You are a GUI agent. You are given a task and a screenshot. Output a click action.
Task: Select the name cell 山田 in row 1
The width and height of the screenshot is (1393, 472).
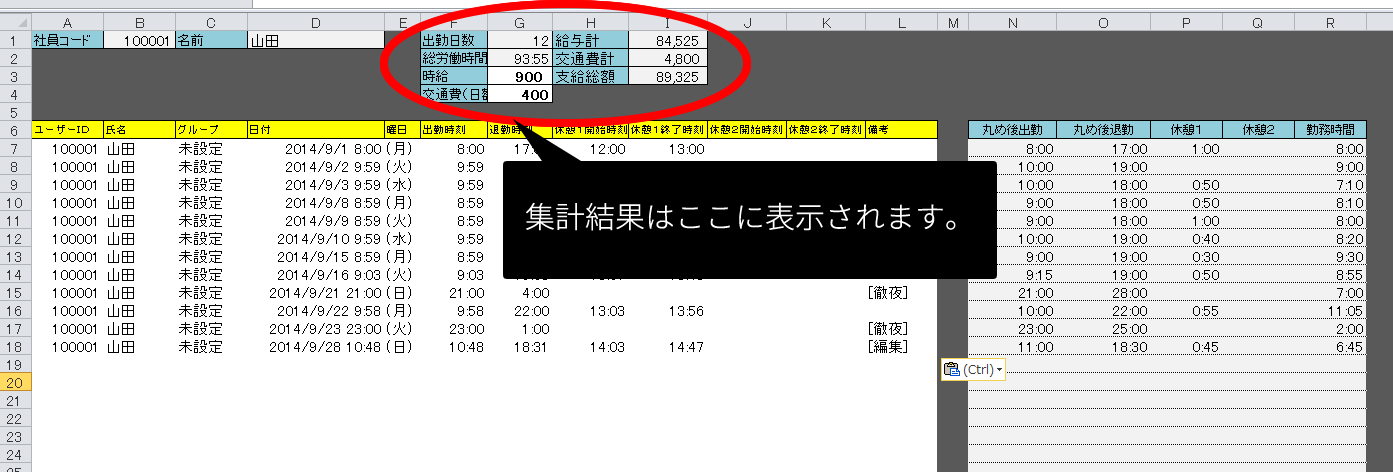[x=315, y=40]
